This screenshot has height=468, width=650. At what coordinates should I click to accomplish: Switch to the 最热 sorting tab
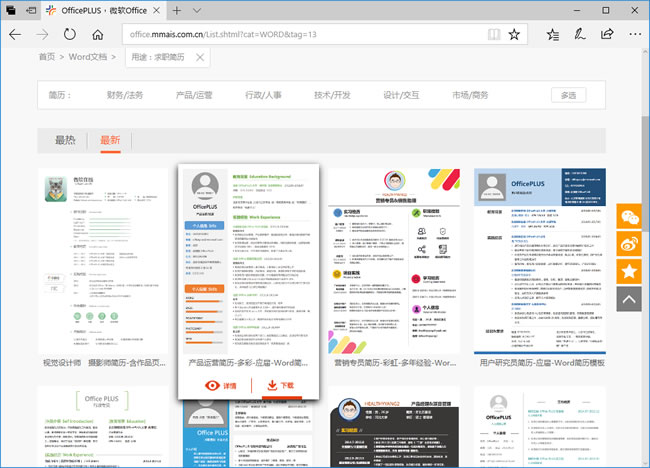[65, 140]
